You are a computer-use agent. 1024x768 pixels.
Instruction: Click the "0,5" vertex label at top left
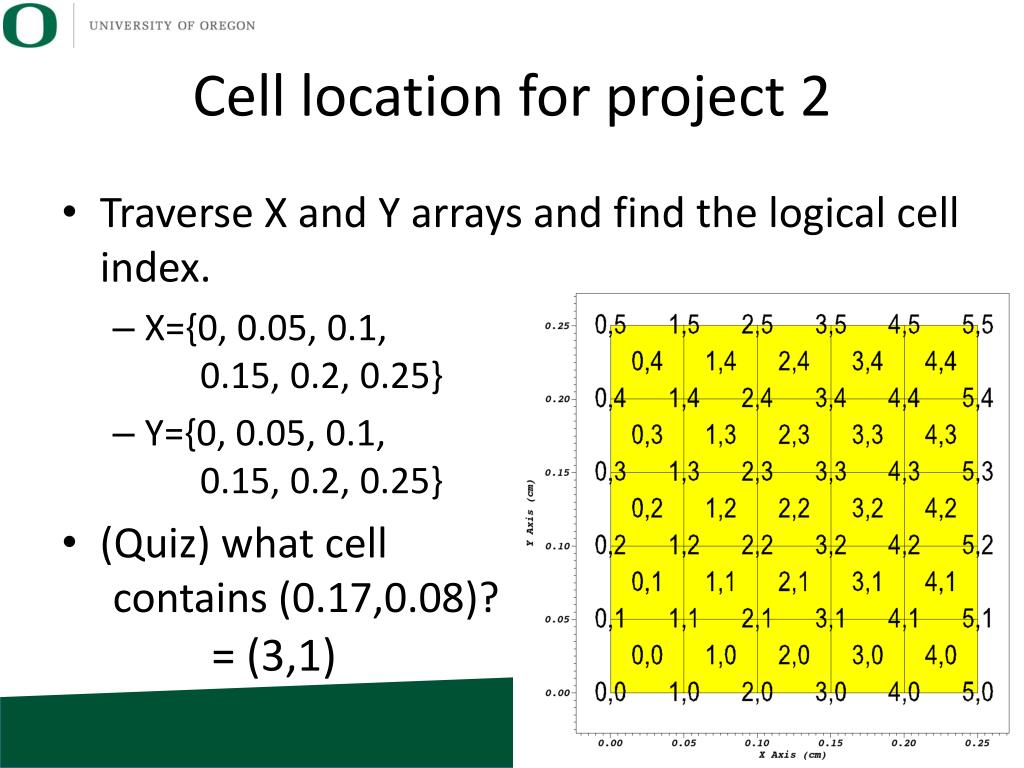pyautogui.click(x=611, y=325)
